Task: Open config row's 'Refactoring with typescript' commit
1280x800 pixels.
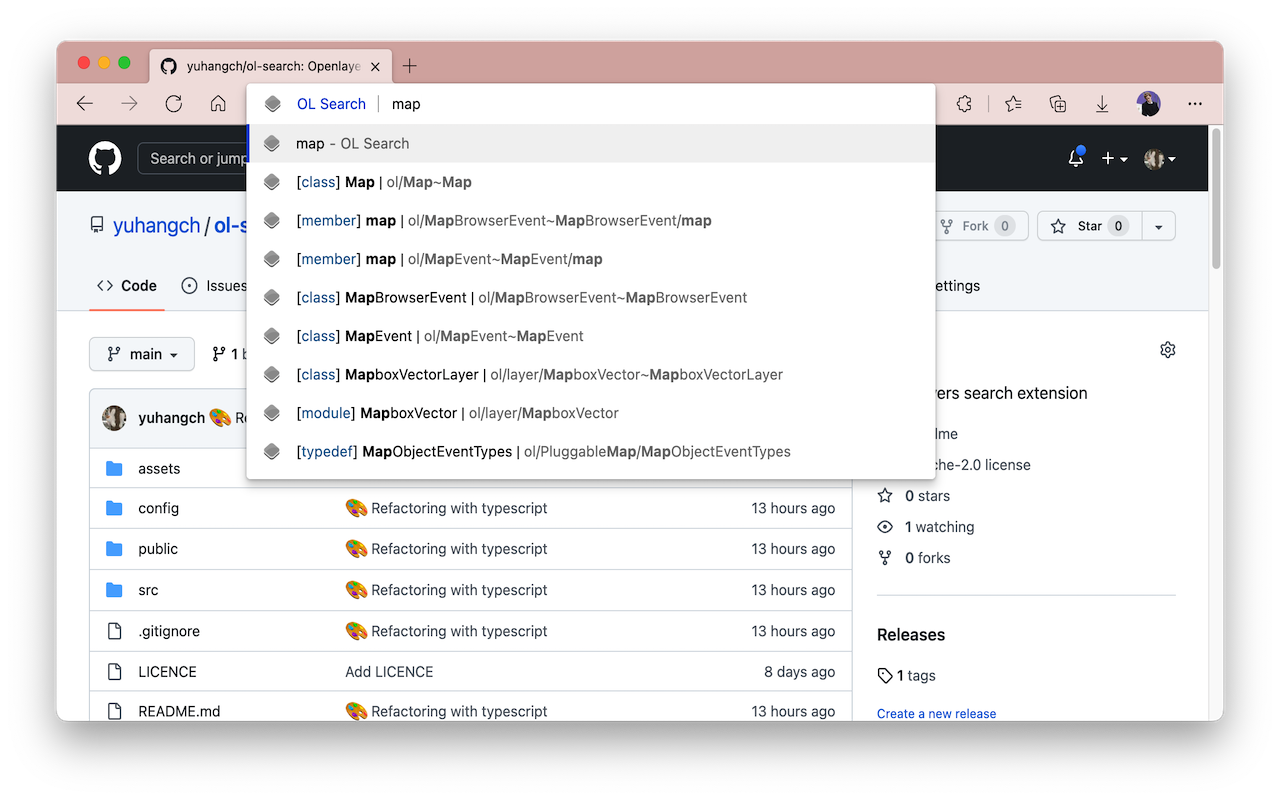Action: (459, 508)
